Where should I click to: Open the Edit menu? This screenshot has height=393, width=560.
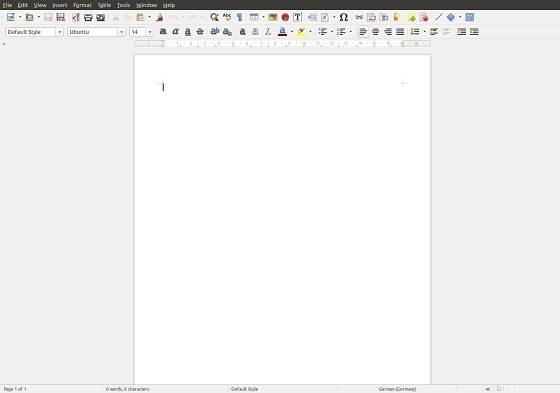pos(22,5)
